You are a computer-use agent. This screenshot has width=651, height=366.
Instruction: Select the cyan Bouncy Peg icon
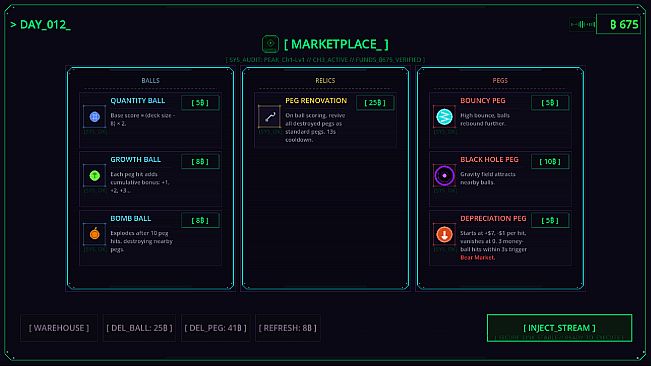pos(444,117)
